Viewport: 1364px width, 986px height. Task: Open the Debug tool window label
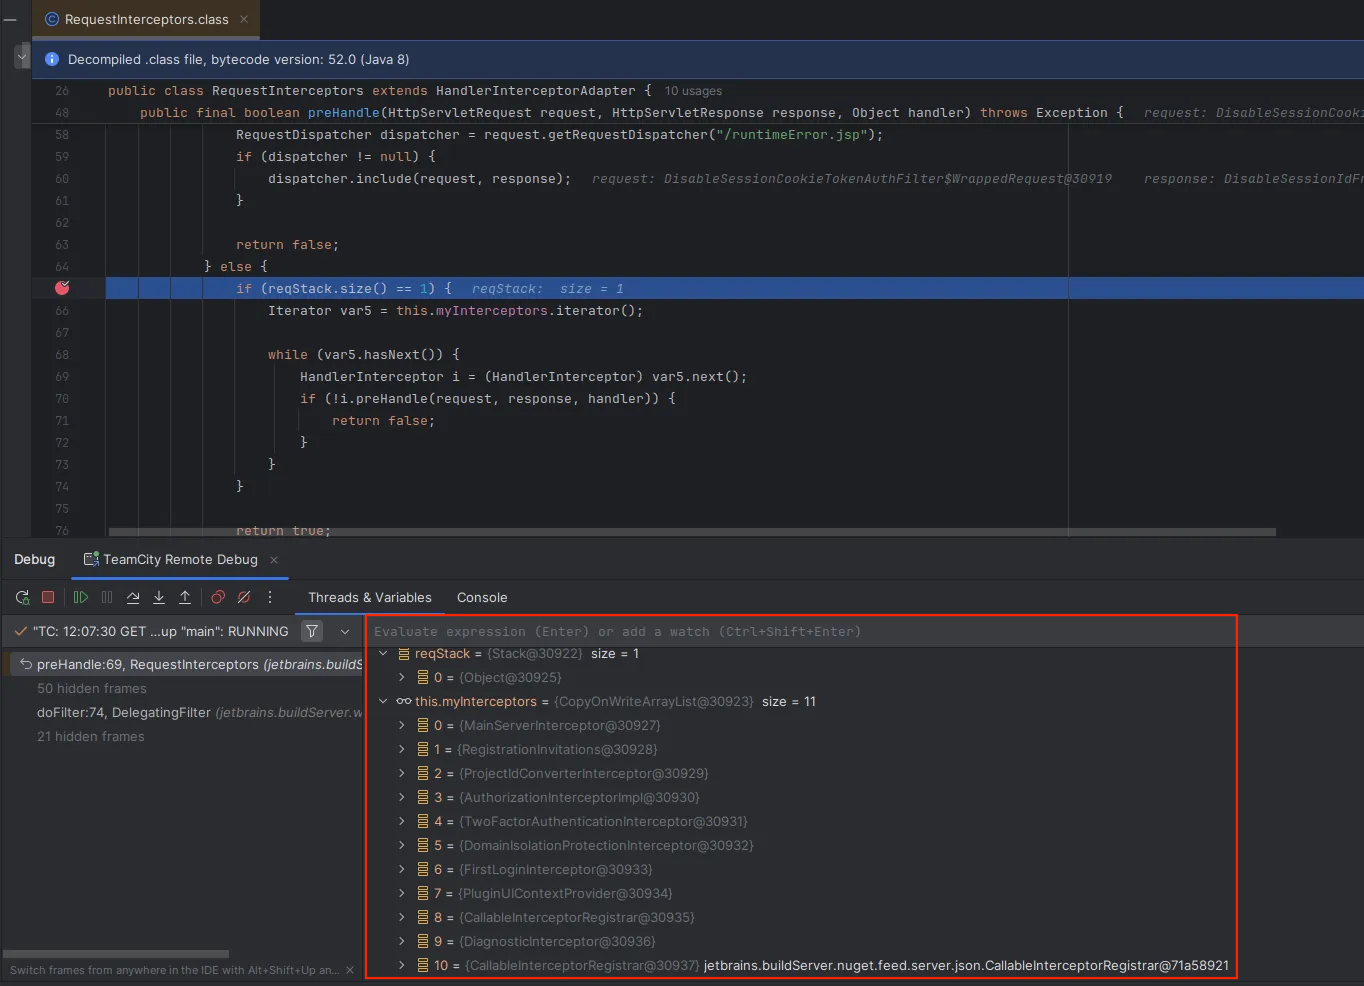(35, 559)
